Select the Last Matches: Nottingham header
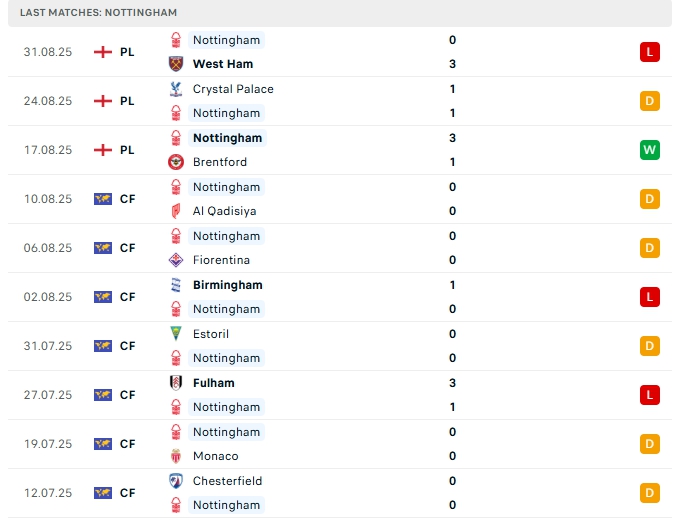 click(x=98, y=12)
